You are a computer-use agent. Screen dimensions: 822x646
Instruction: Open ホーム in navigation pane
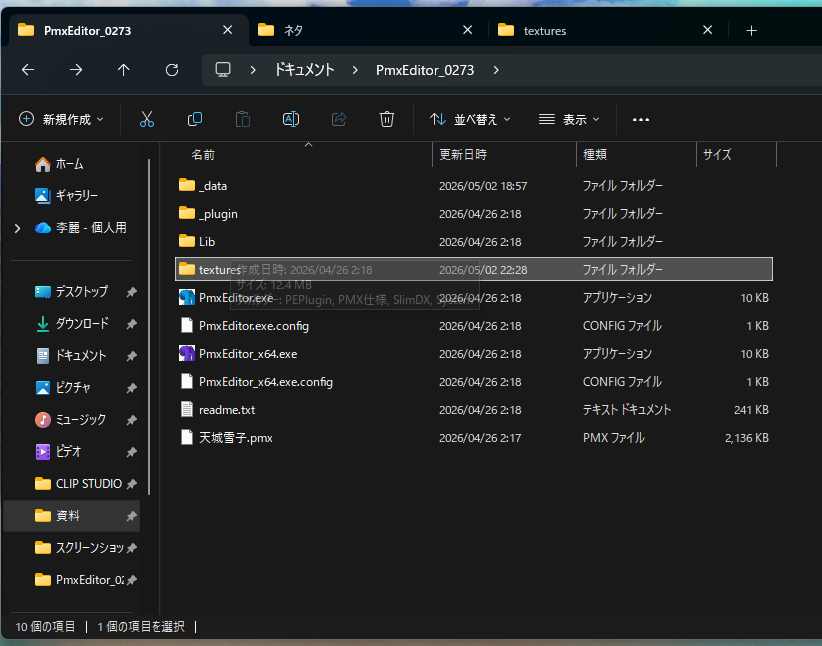[x=70, y=164]
